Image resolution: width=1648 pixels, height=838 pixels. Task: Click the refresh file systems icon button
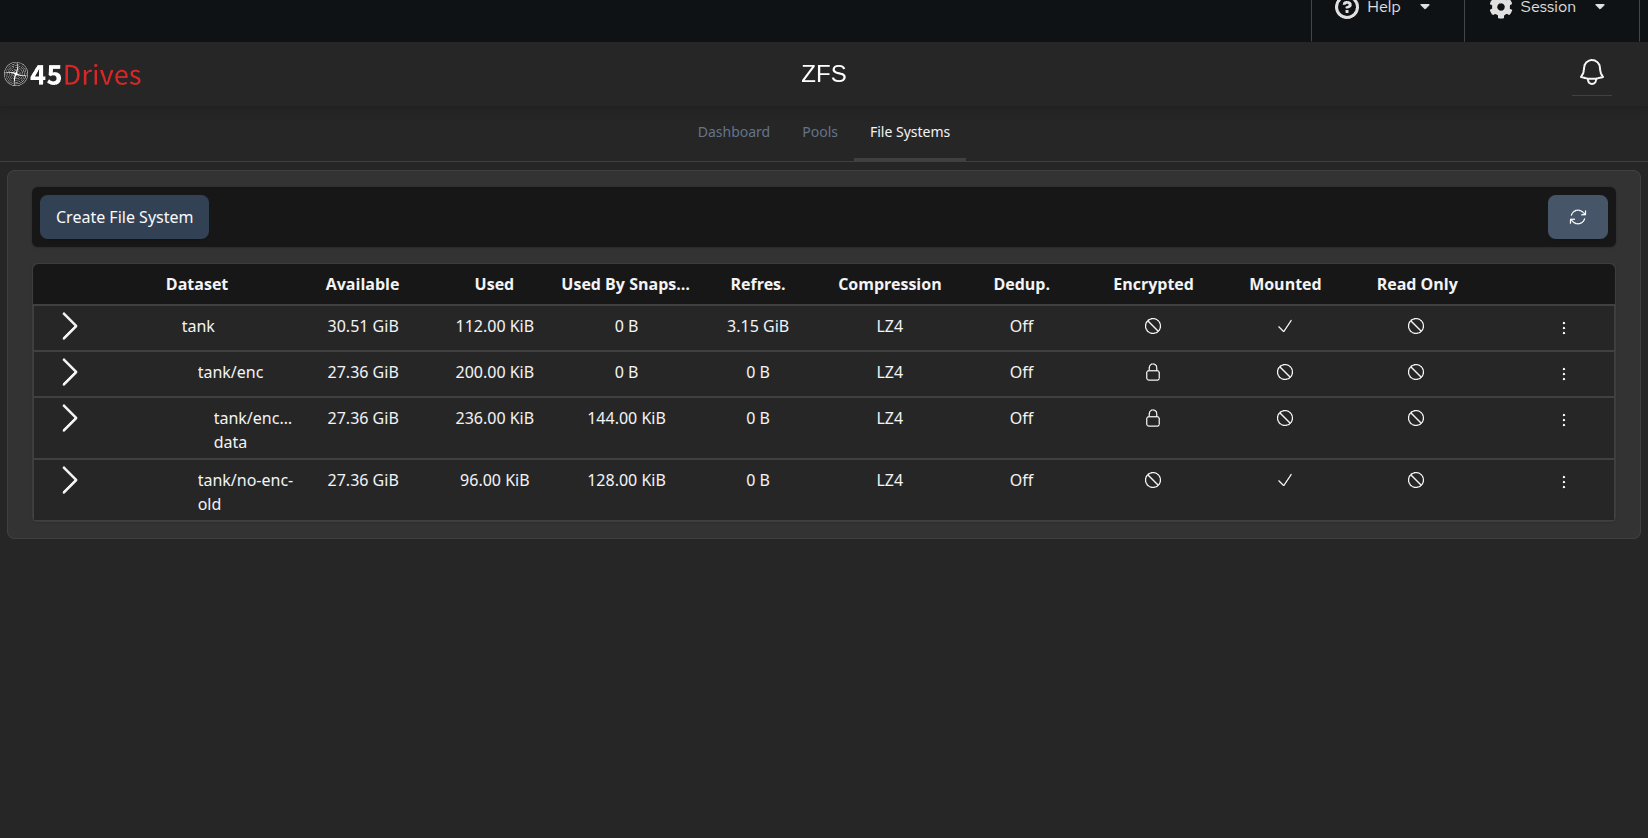coord(1577,217)
